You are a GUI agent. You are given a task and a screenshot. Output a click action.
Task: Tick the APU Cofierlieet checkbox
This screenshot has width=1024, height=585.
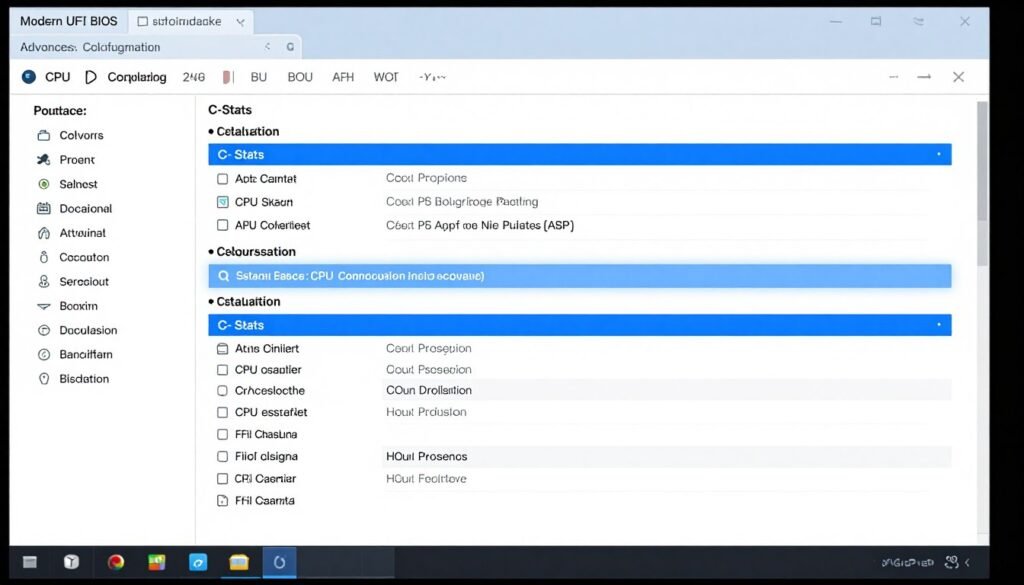point(223,226)
